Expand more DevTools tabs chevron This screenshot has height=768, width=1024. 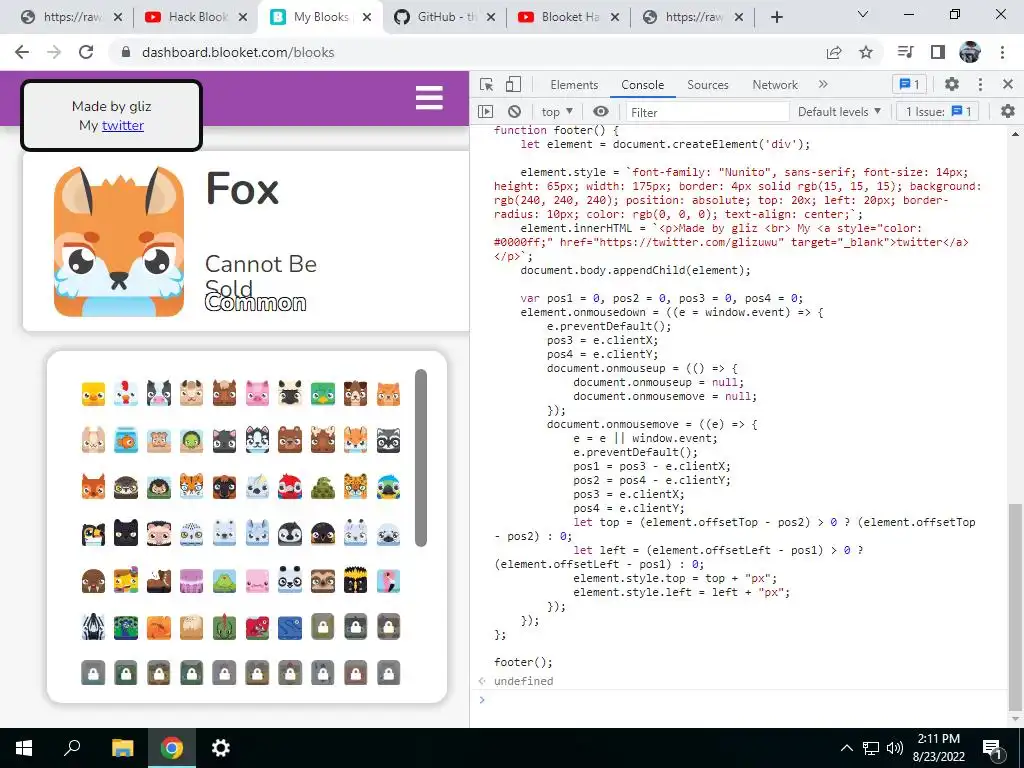point(823,84)
